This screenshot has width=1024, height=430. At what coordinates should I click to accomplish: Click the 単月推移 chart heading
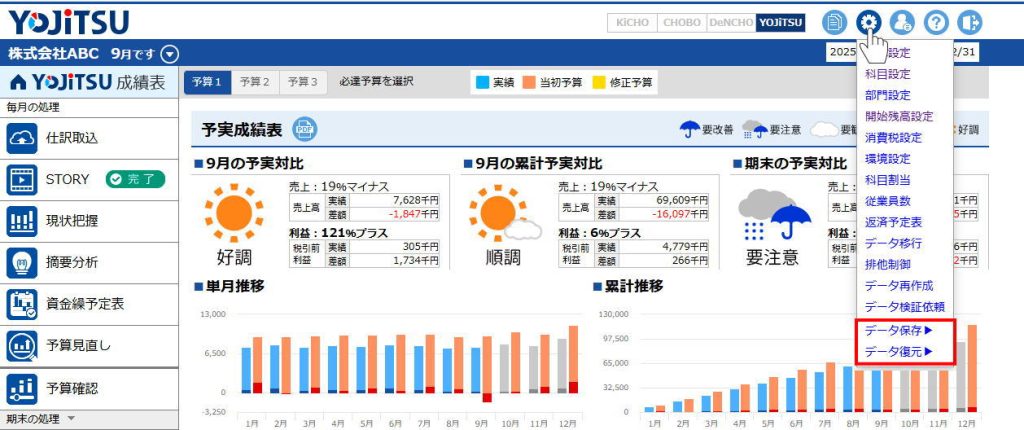pos(235,286)
